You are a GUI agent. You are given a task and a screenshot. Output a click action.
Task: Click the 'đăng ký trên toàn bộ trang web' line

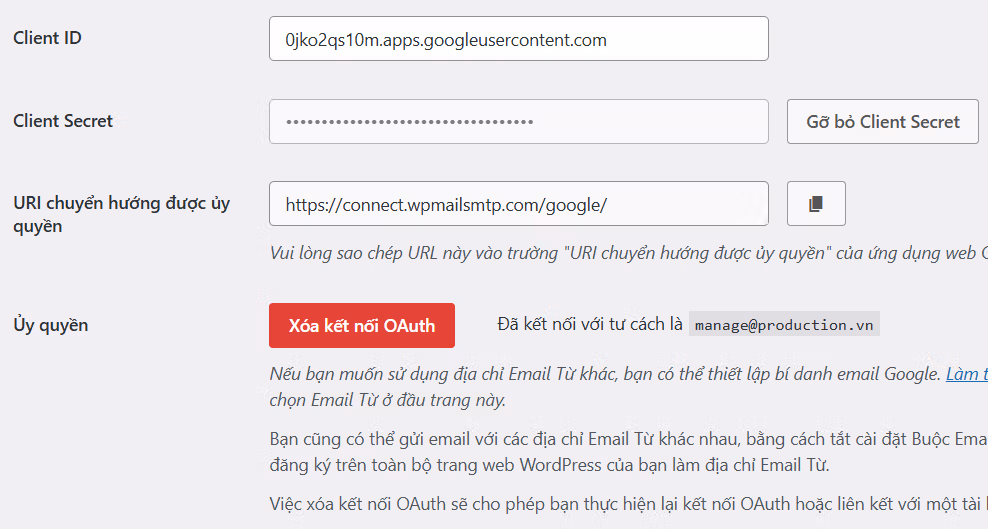pyautogui.click(x=550, y=465)
